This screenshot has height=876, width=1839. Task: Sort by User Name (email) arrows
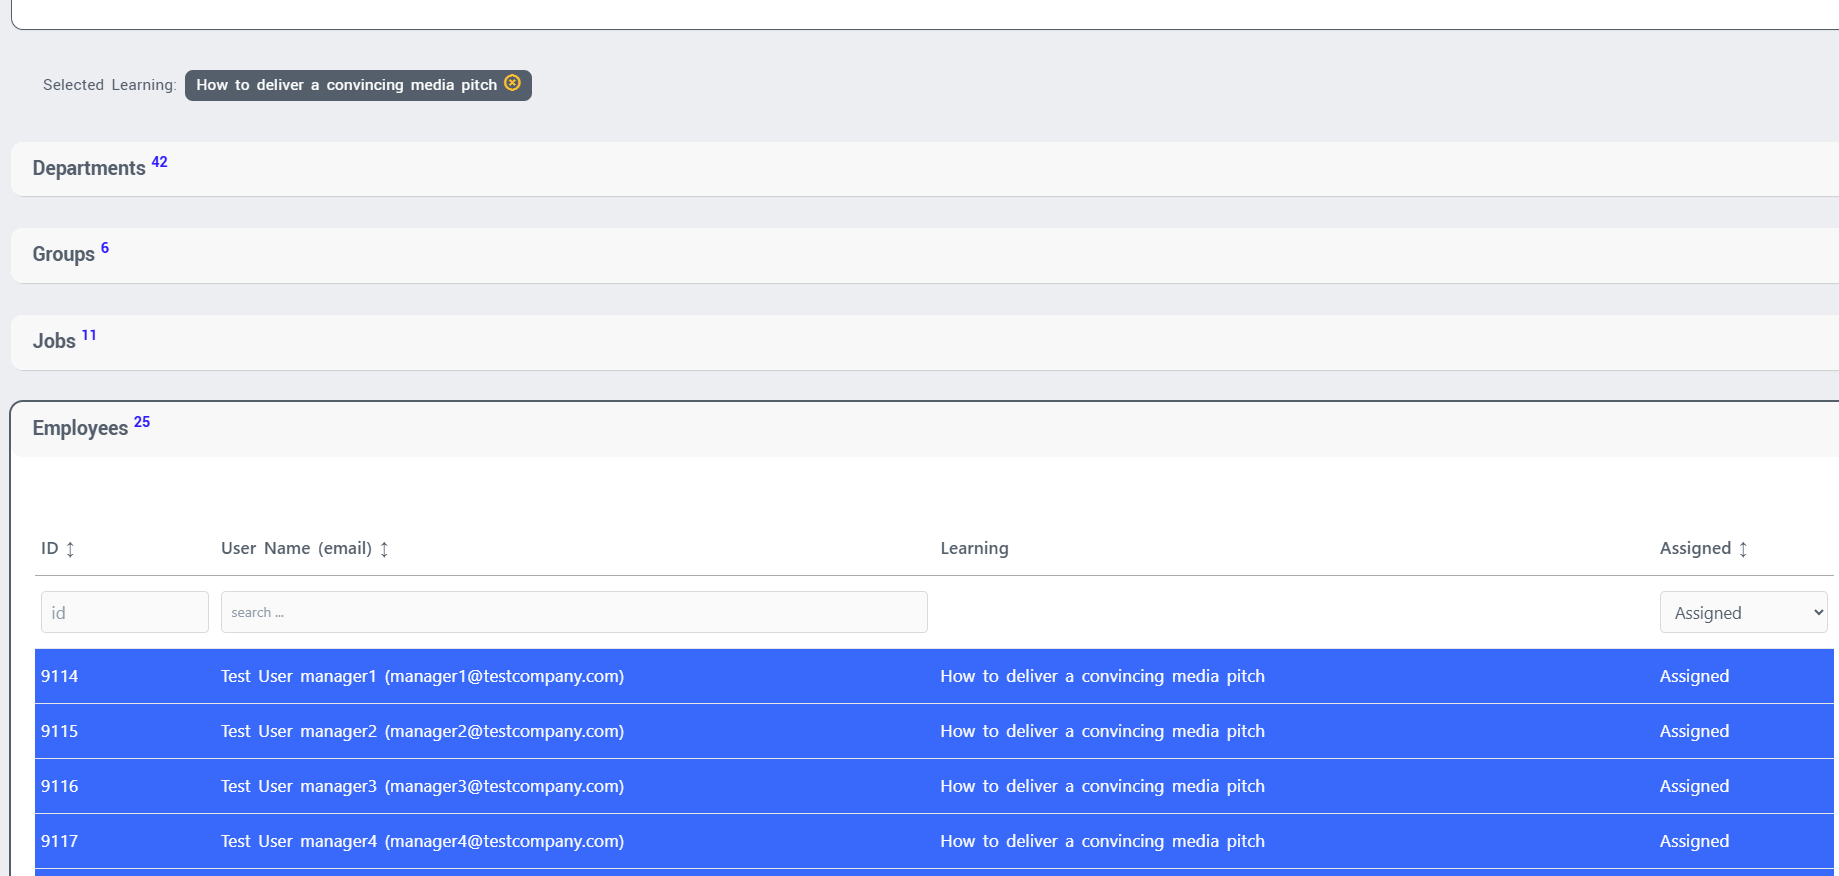coord(384,549)
